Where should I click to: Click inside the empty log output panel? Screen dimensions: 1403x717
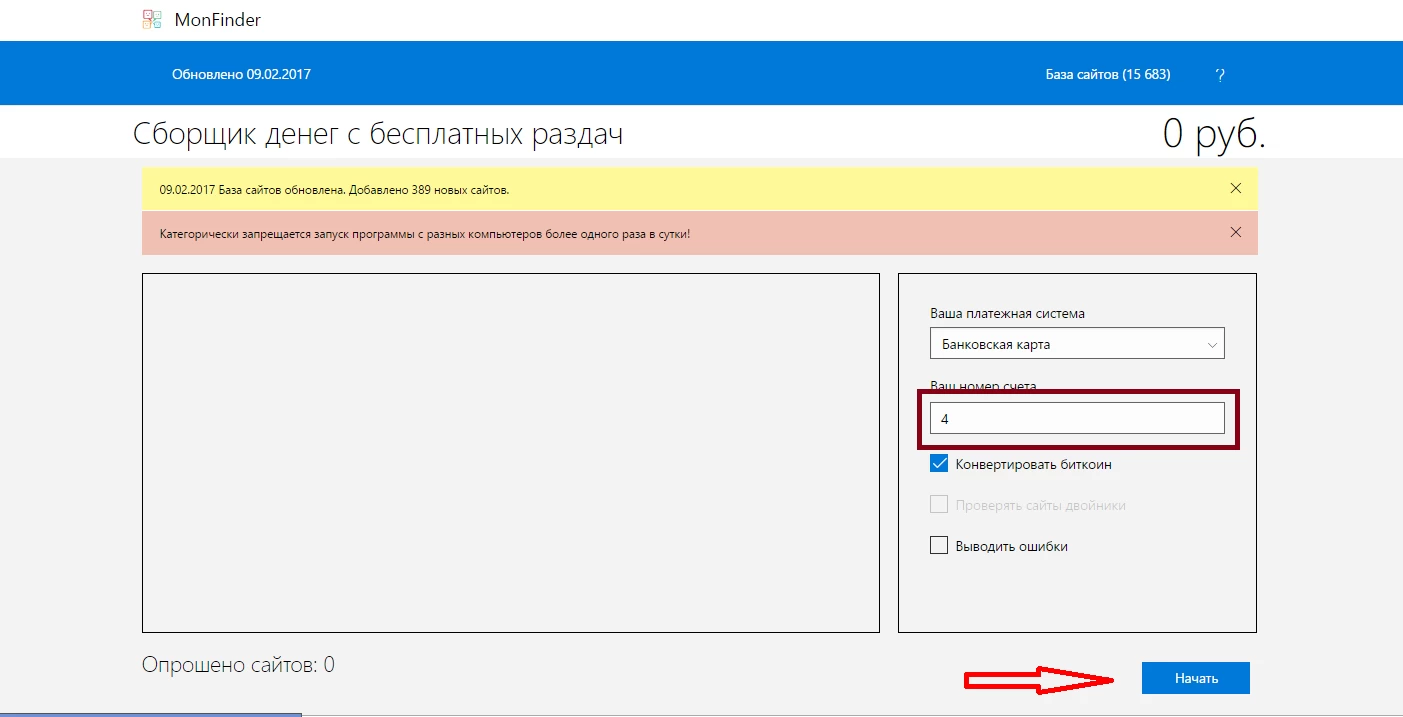[x=511, y=452]
